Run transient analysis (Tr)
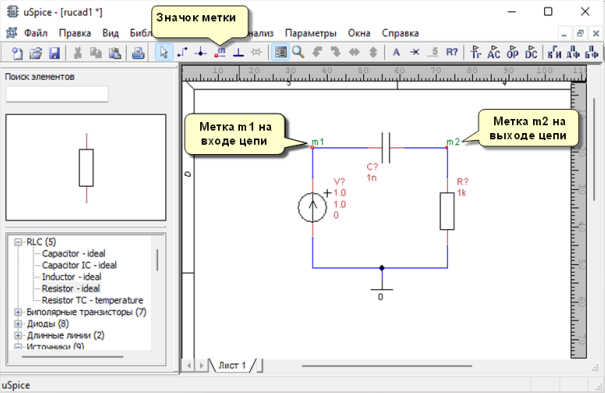The width and height of the screenshot is (605, 393). (476, 52)
